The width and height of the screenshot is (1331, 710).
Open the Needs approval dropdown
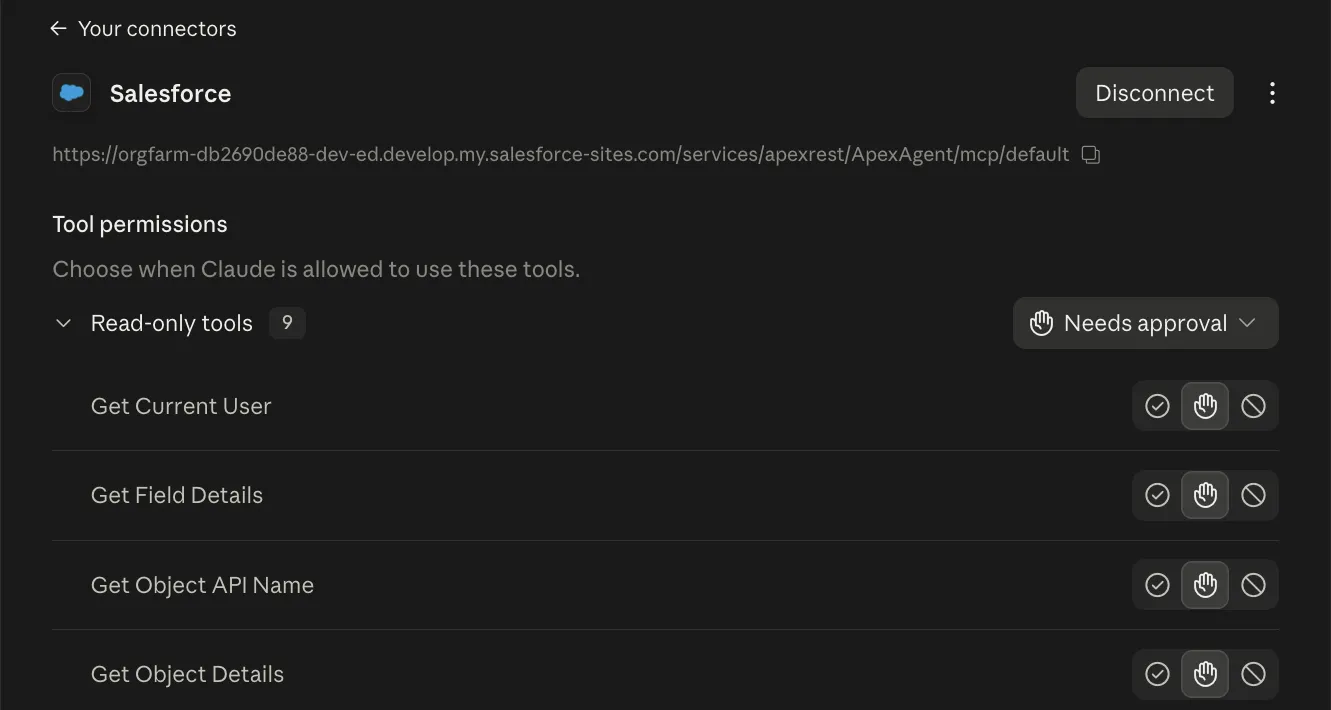(x=1145, y=323)
